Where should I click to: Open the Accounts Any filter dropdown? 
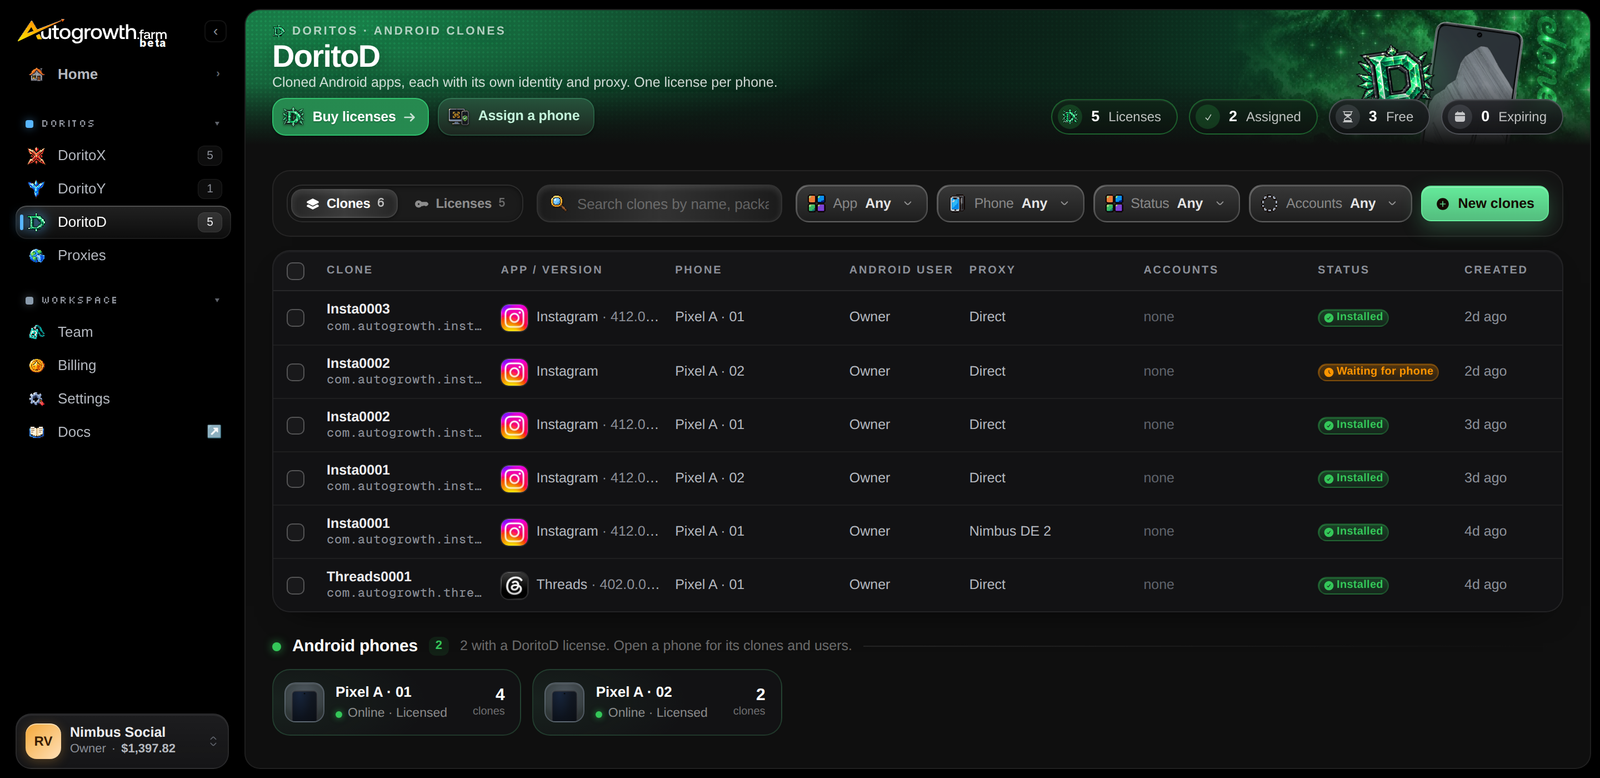point(1330,203)
